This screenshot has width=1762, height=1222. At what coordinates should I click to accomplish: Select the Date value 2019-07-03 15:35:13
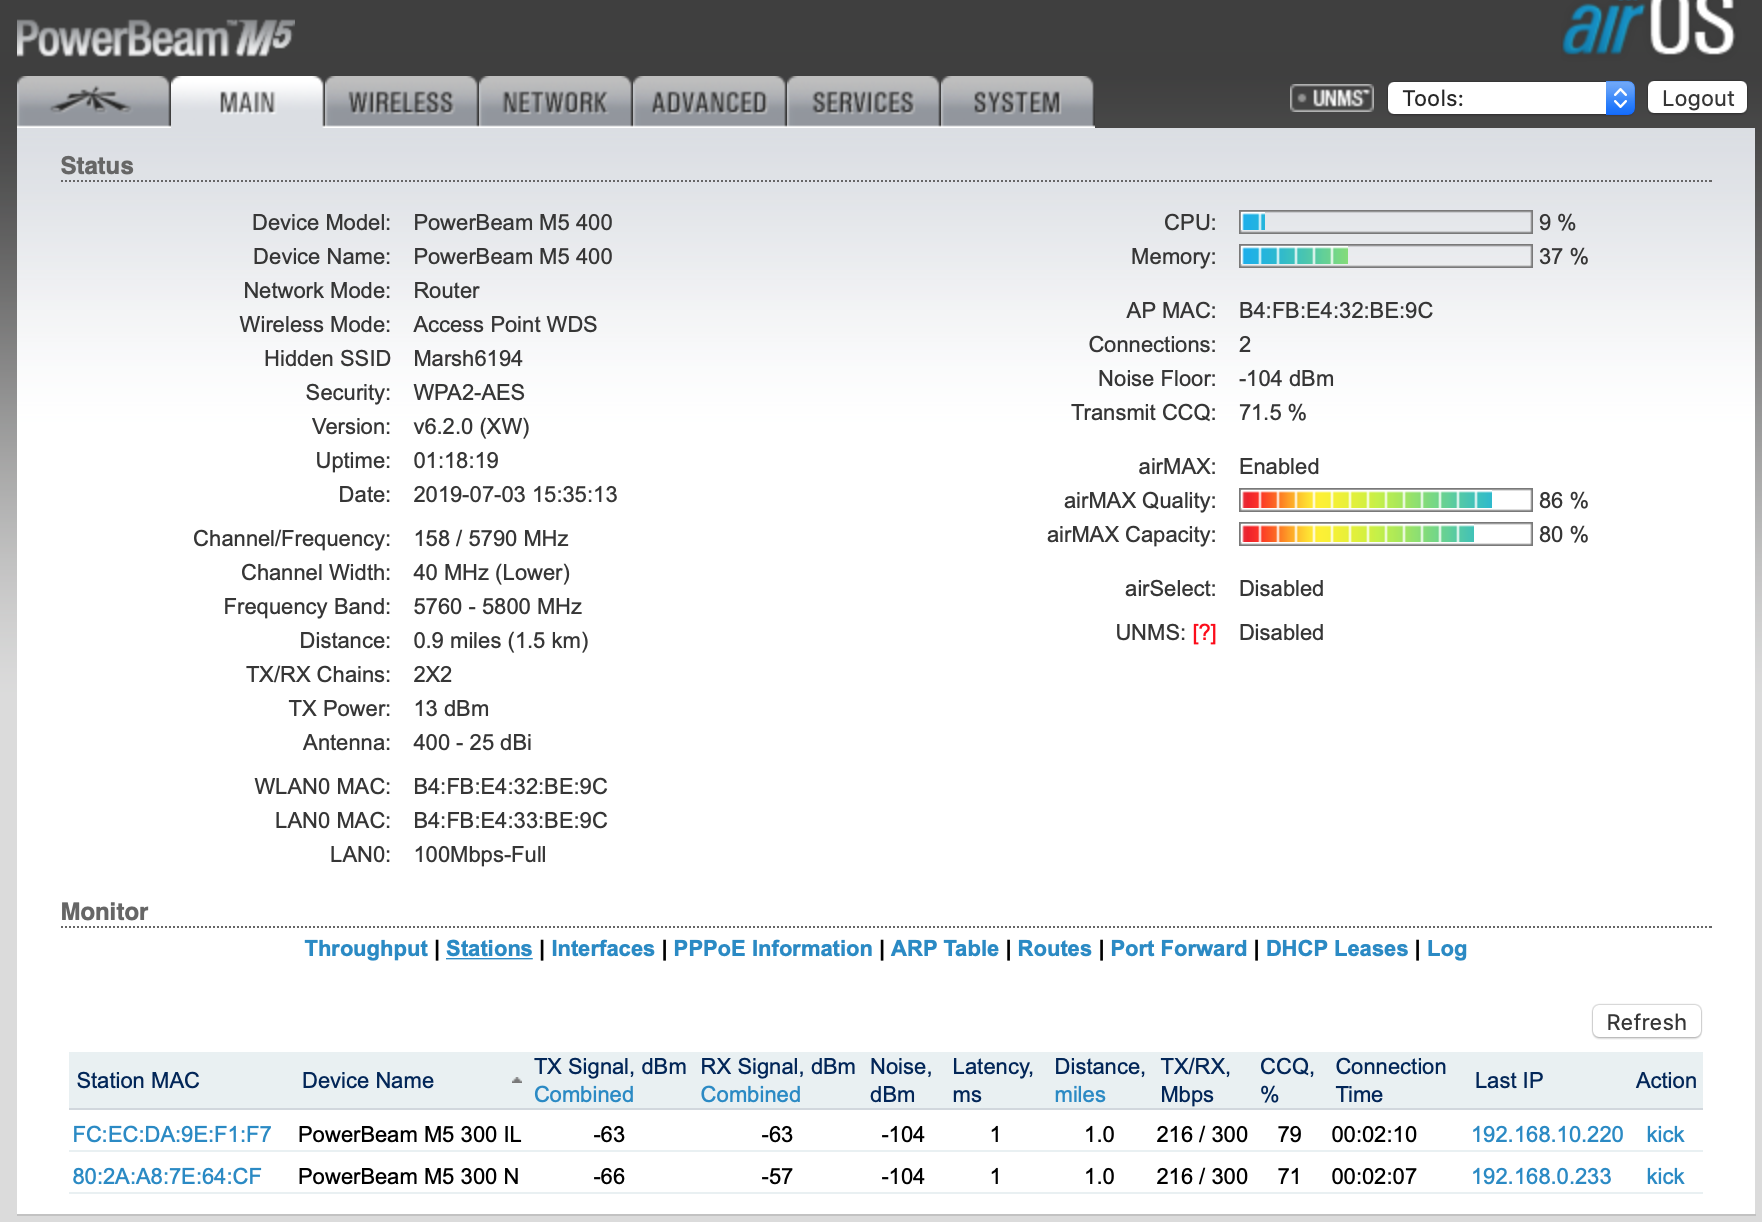coord(515,495)
